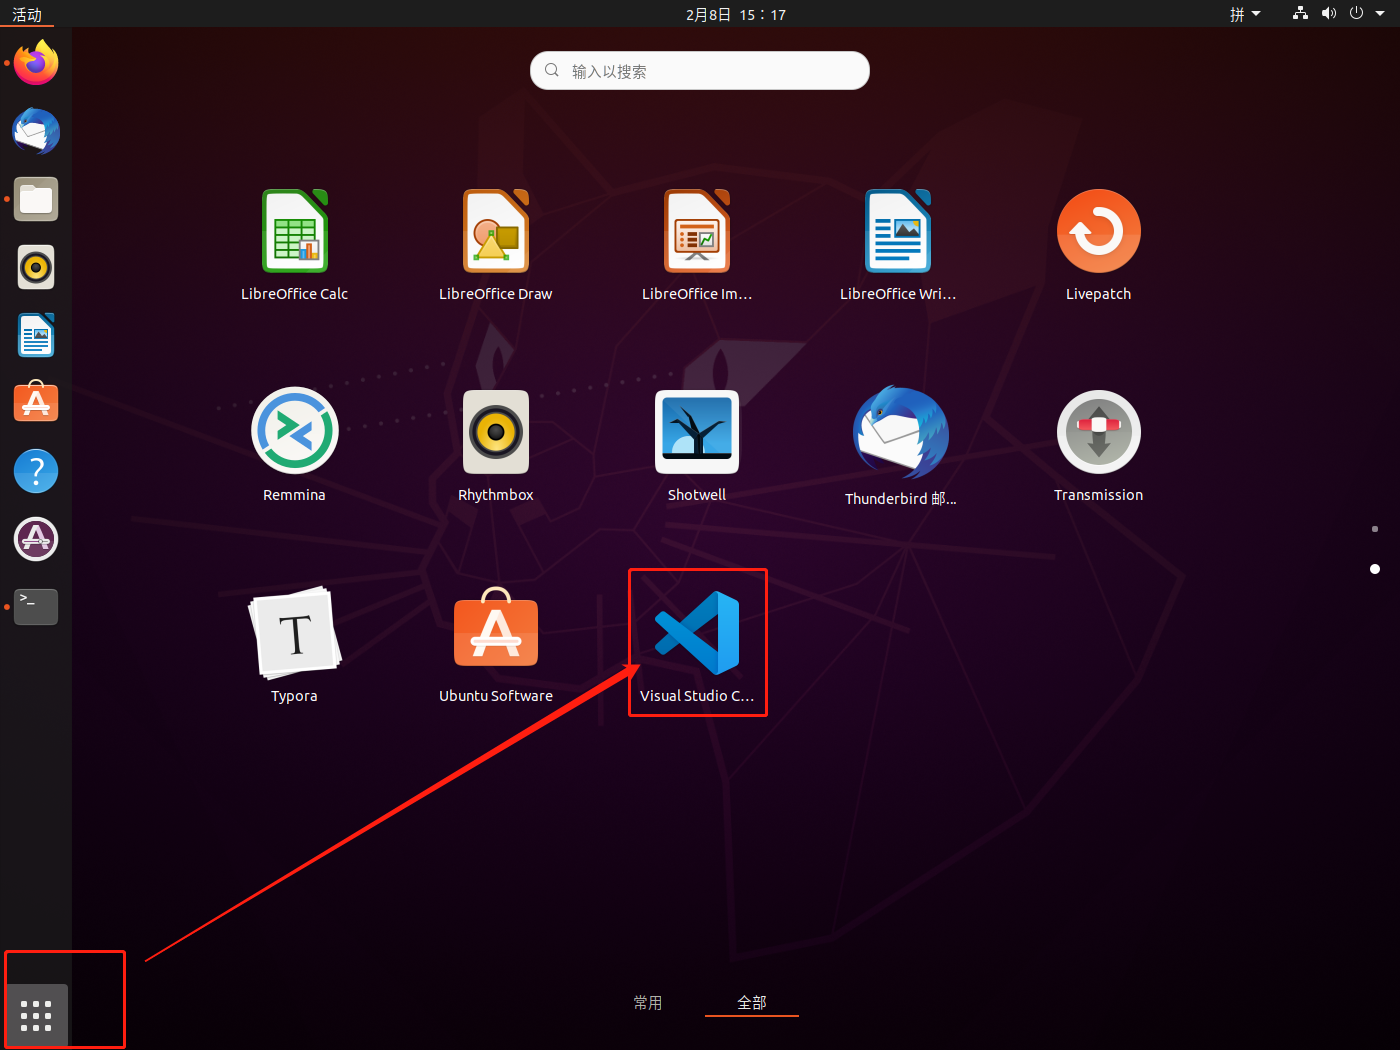Image resolution: width=1400 pixels, height=1050 pixels.
Task: Focus the 输入以搜索 search field
Action: click(x=700, y=70)
